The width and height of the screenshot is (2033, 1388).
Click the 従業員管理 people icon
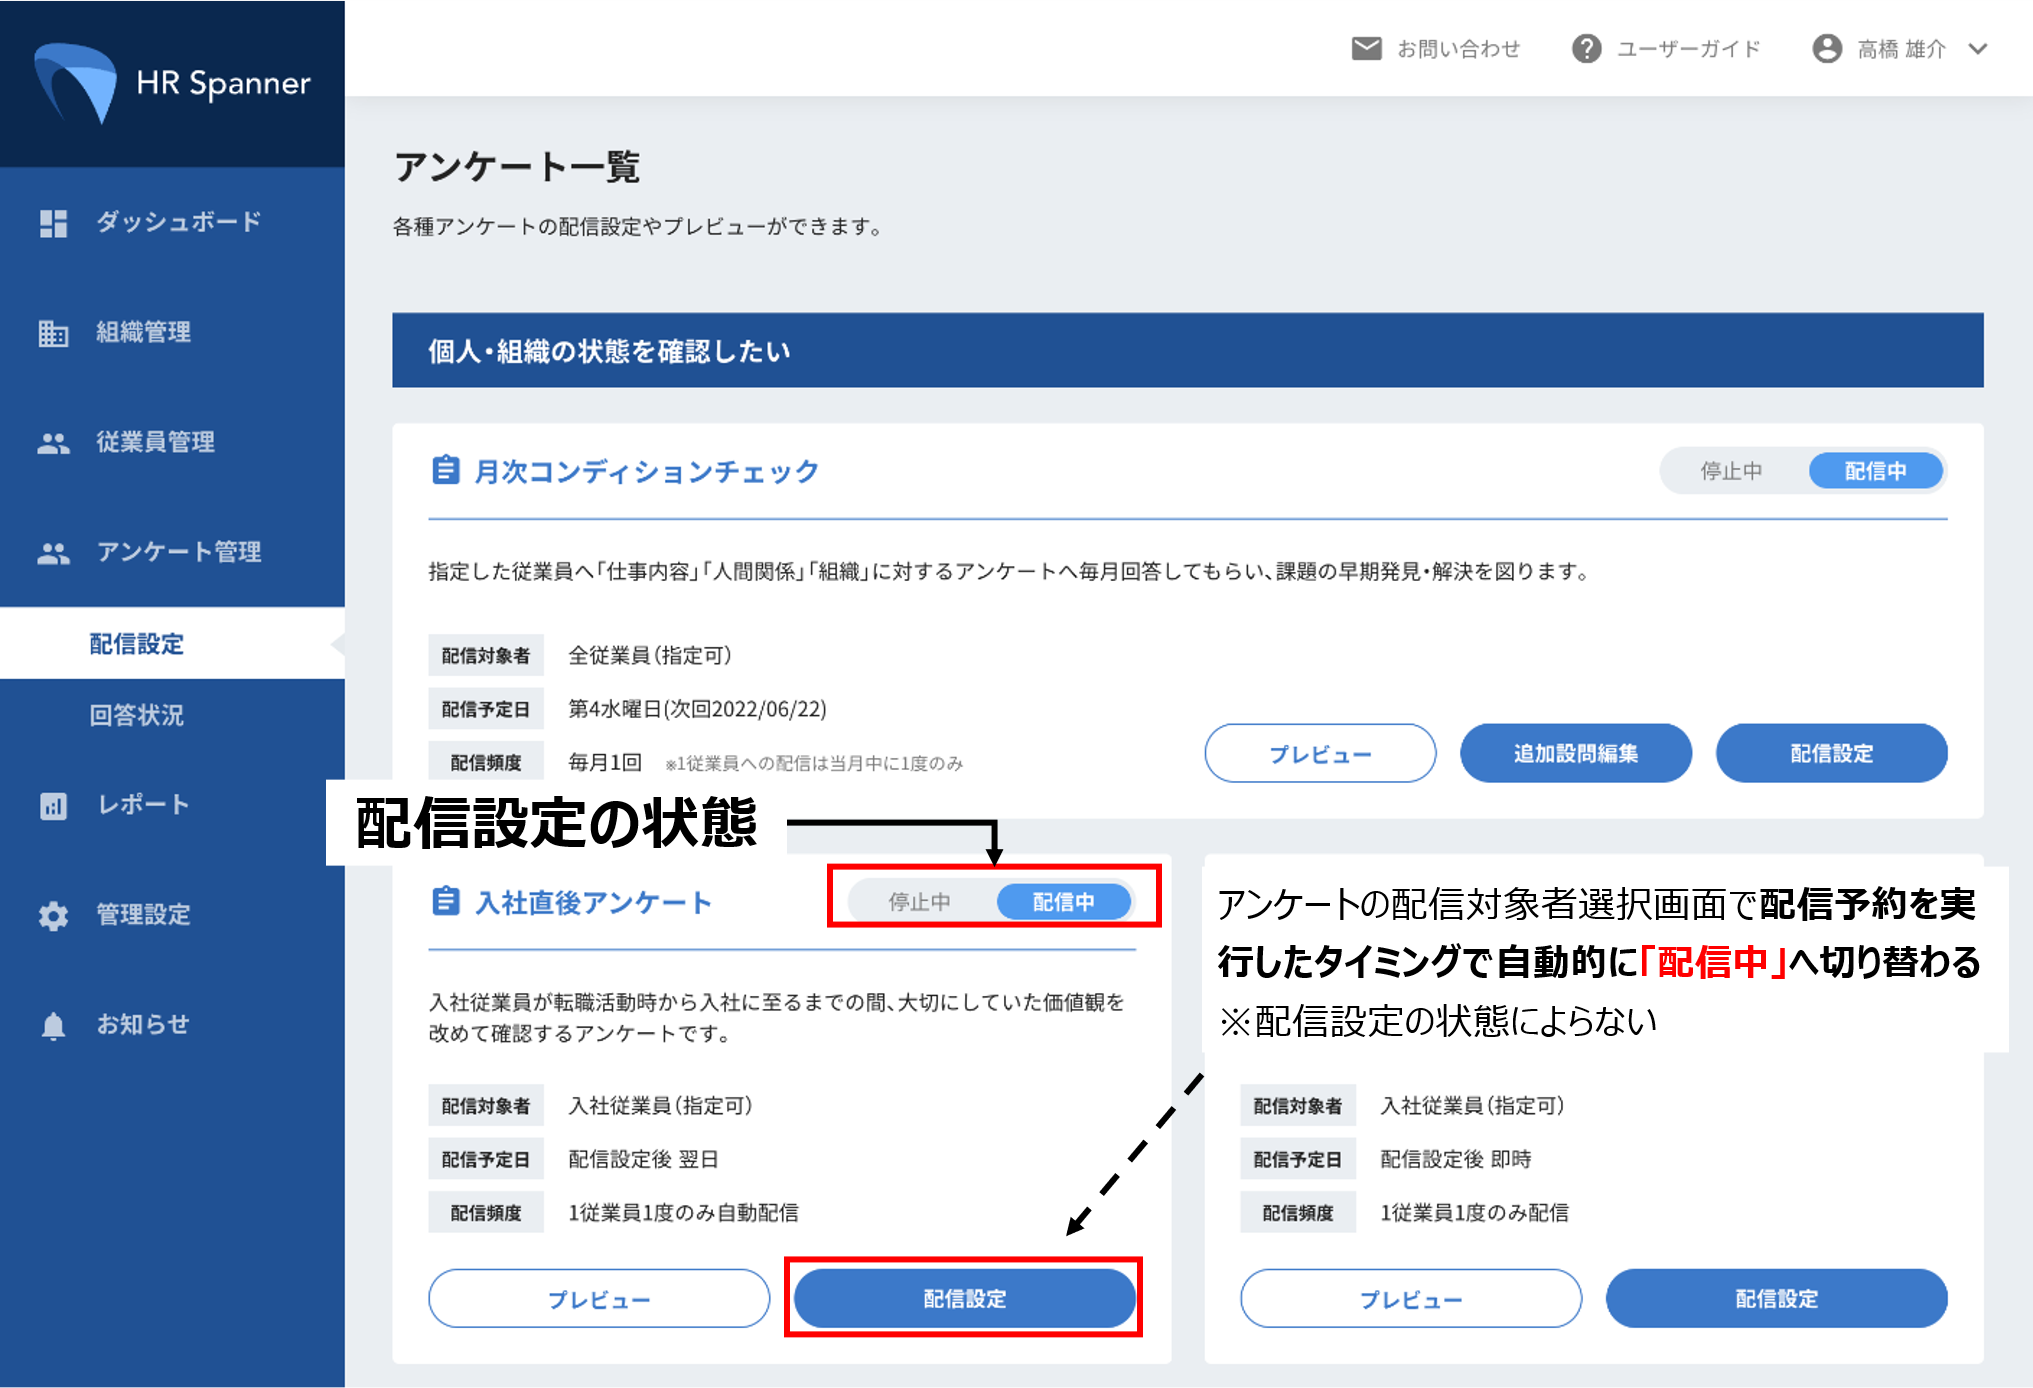click(x=53, y=443)
